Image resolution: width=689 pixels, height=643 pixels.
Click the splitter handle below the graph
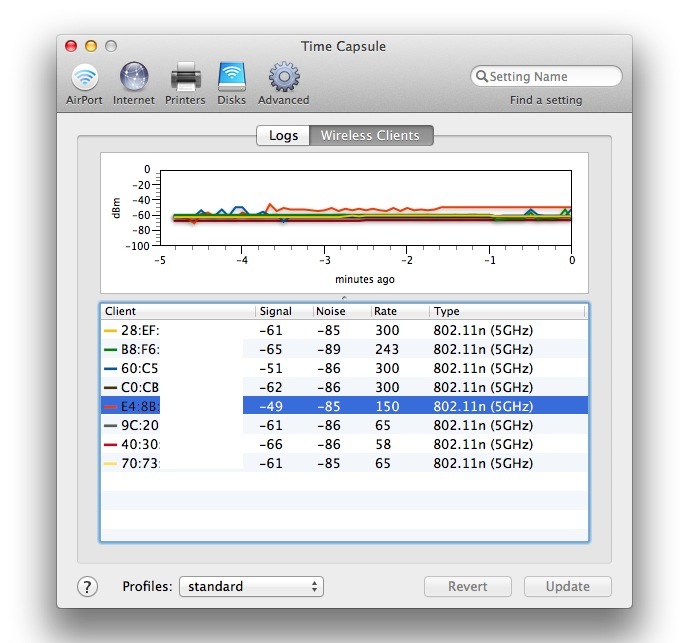coord(344,298)
